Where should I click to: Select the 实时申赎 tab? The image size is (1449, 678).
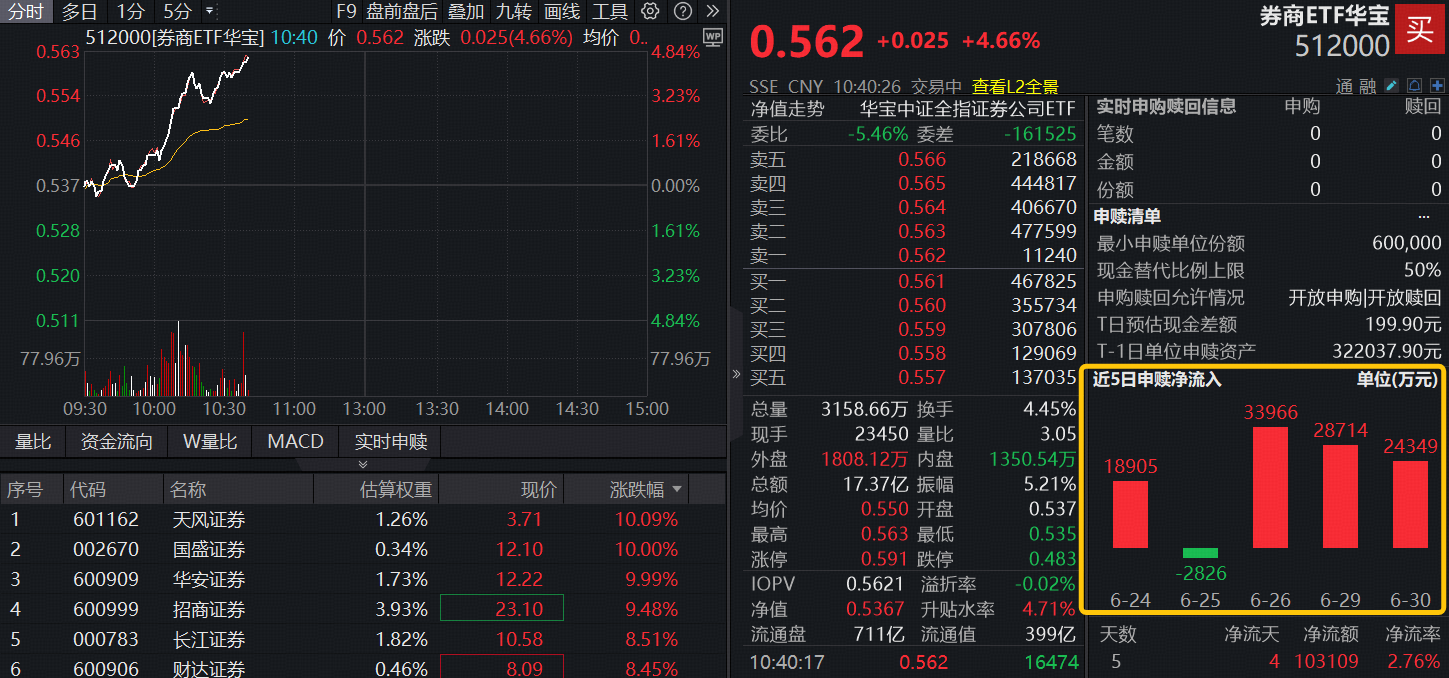(x=391, y=441)
